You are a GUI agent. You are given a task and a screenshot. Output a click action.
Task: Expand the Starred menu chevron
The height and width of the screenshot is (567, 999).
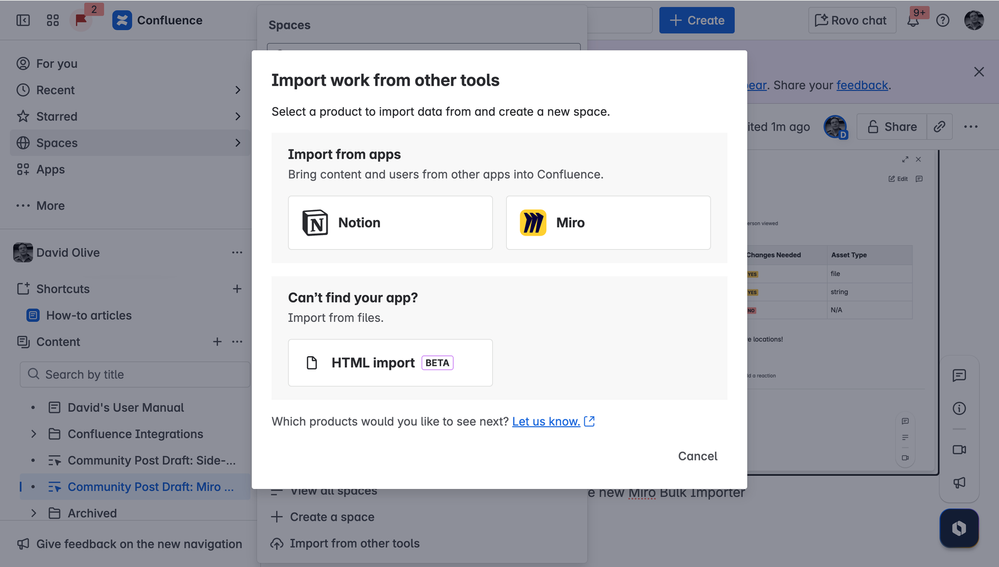[237, 116]
